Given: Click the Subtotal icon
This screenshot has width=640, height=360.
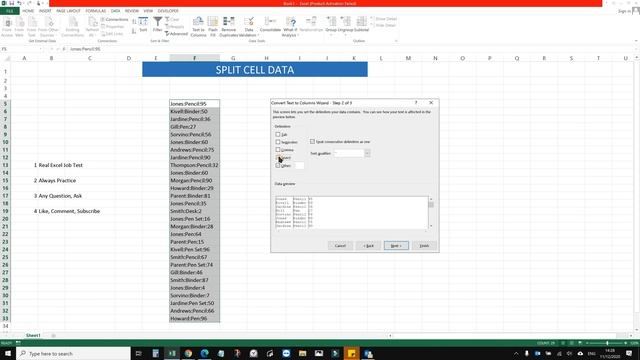Looking at the screenshot, I should point(361,24).
